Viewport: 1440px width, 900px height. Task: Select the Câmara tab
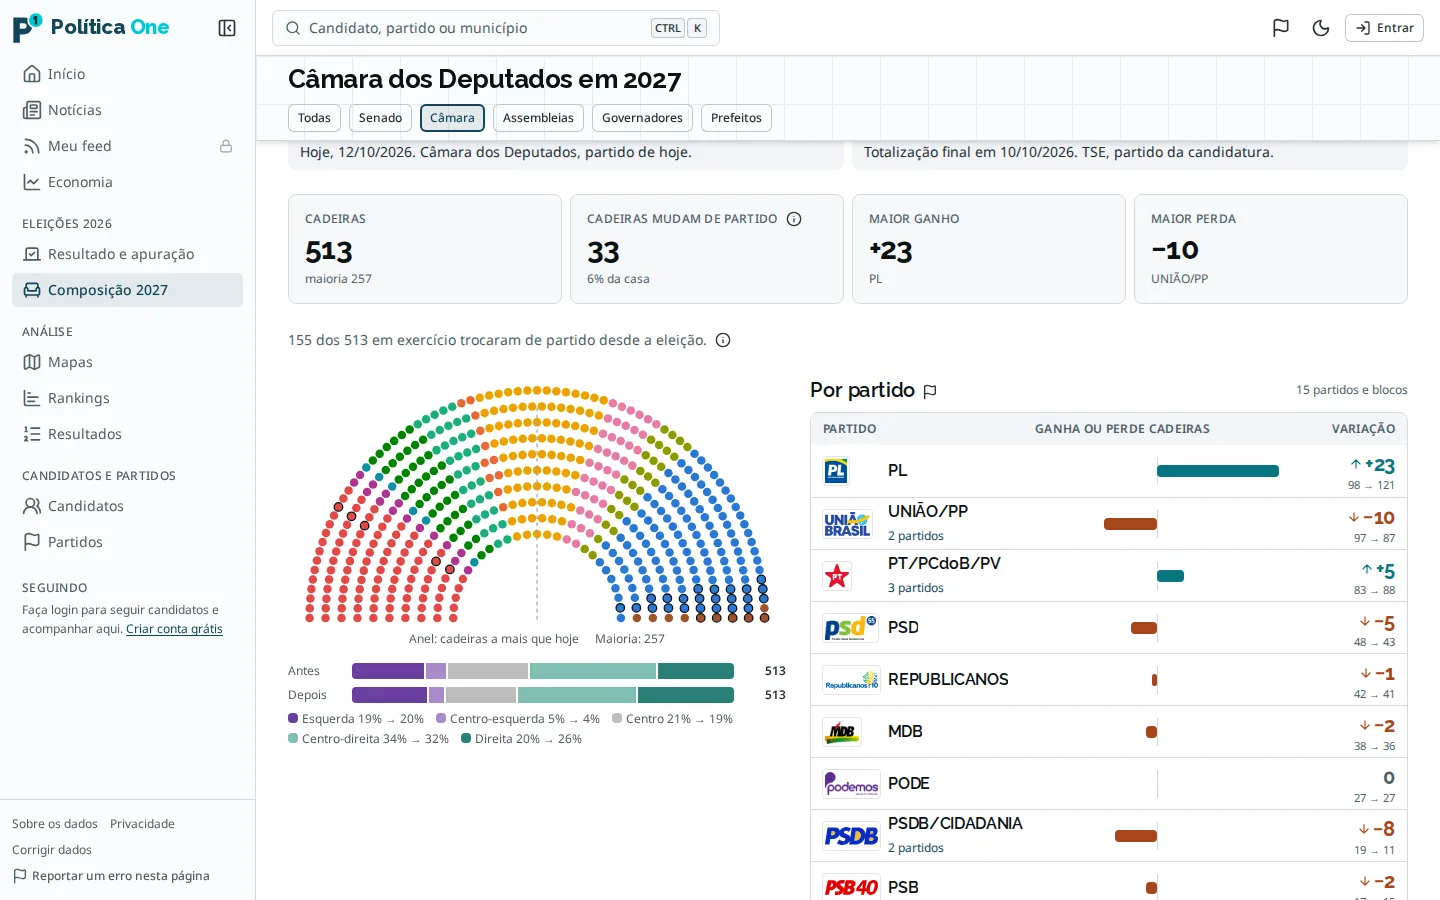click(x=452, y=118)
